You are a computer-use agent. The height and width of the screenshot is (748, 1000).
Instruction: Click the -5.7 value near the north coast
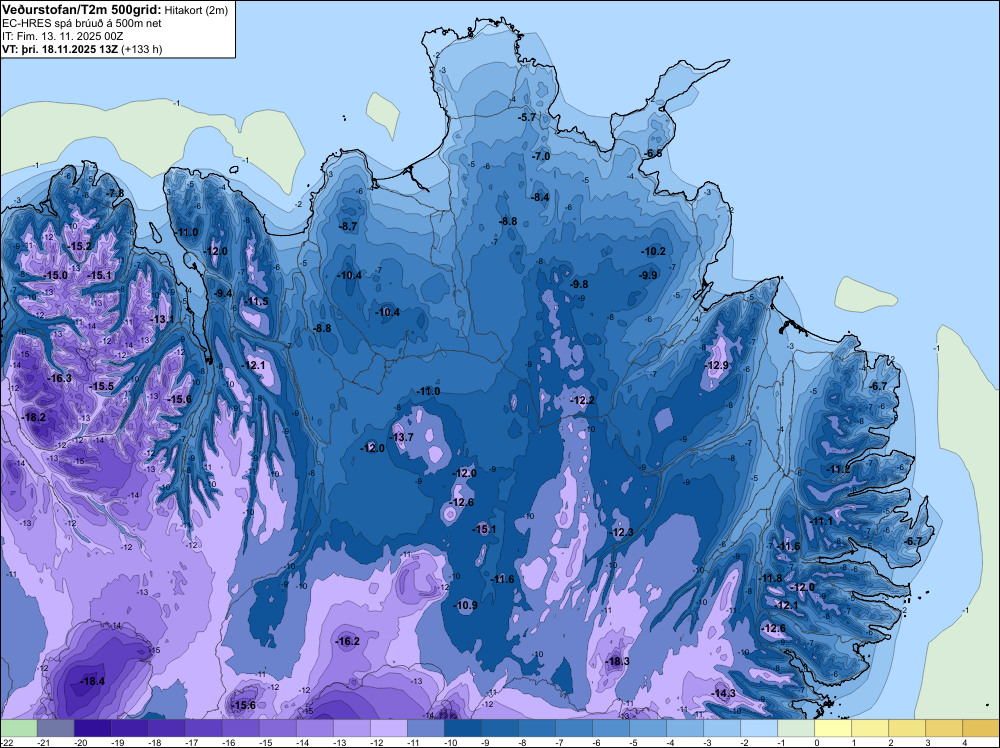click(x=527, y=117)
